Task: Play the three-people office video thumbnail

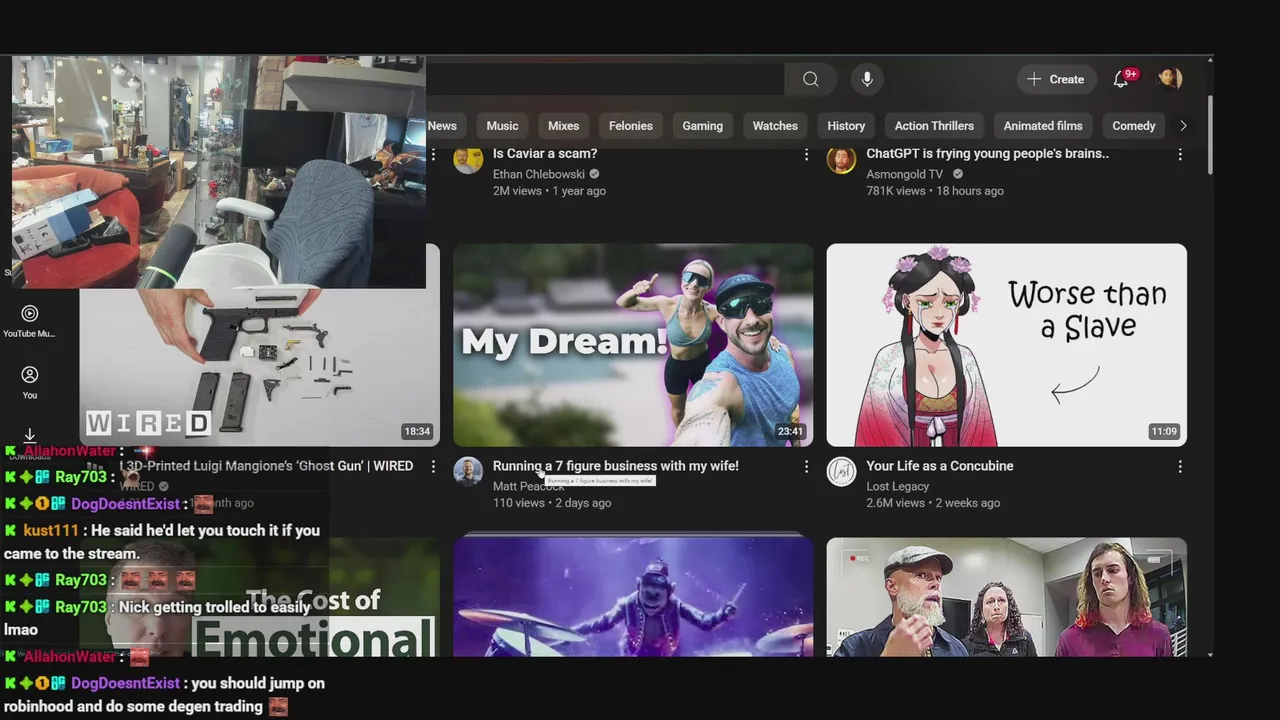Action: [x=1007, y=597]
